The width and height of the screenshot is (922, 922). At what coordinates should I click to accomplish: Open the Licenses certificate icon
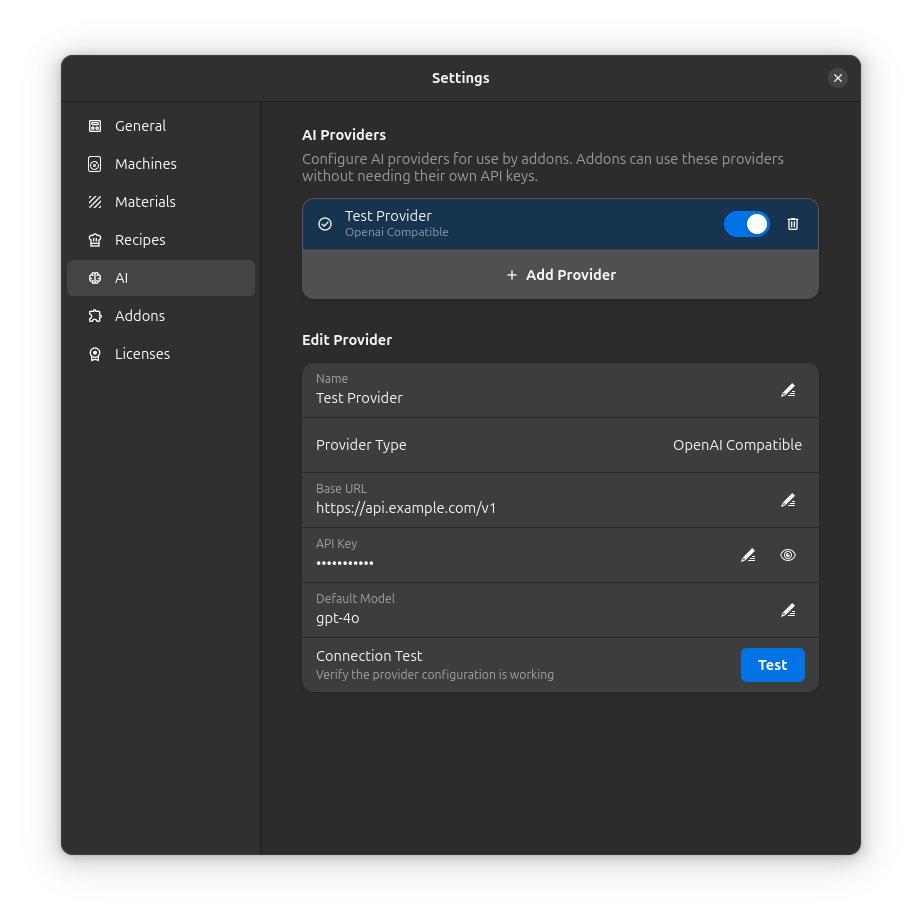pyautogui.click(x=95, y=354)
